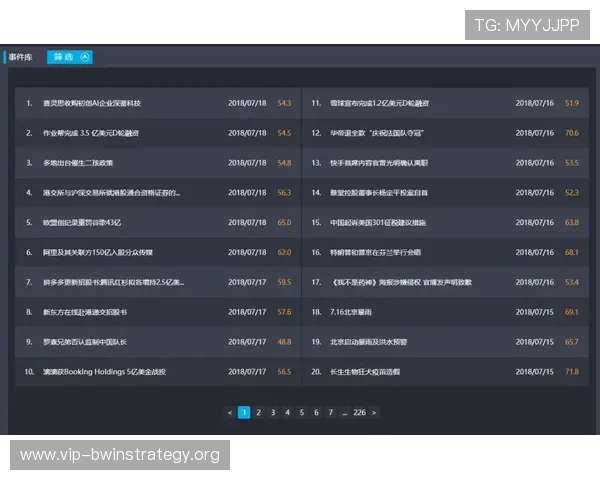The height and width of the screenshot is (480, 600).
Task: Open event 16 about 特朗普 and 普京 meeting
Action: click(375, 253)
